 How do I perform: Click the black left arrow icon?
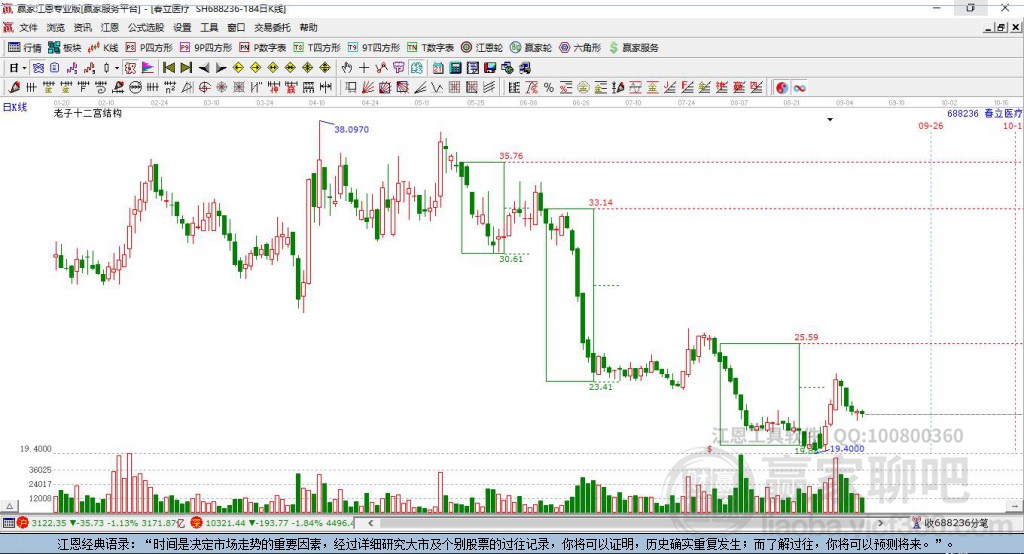[204, 68]
